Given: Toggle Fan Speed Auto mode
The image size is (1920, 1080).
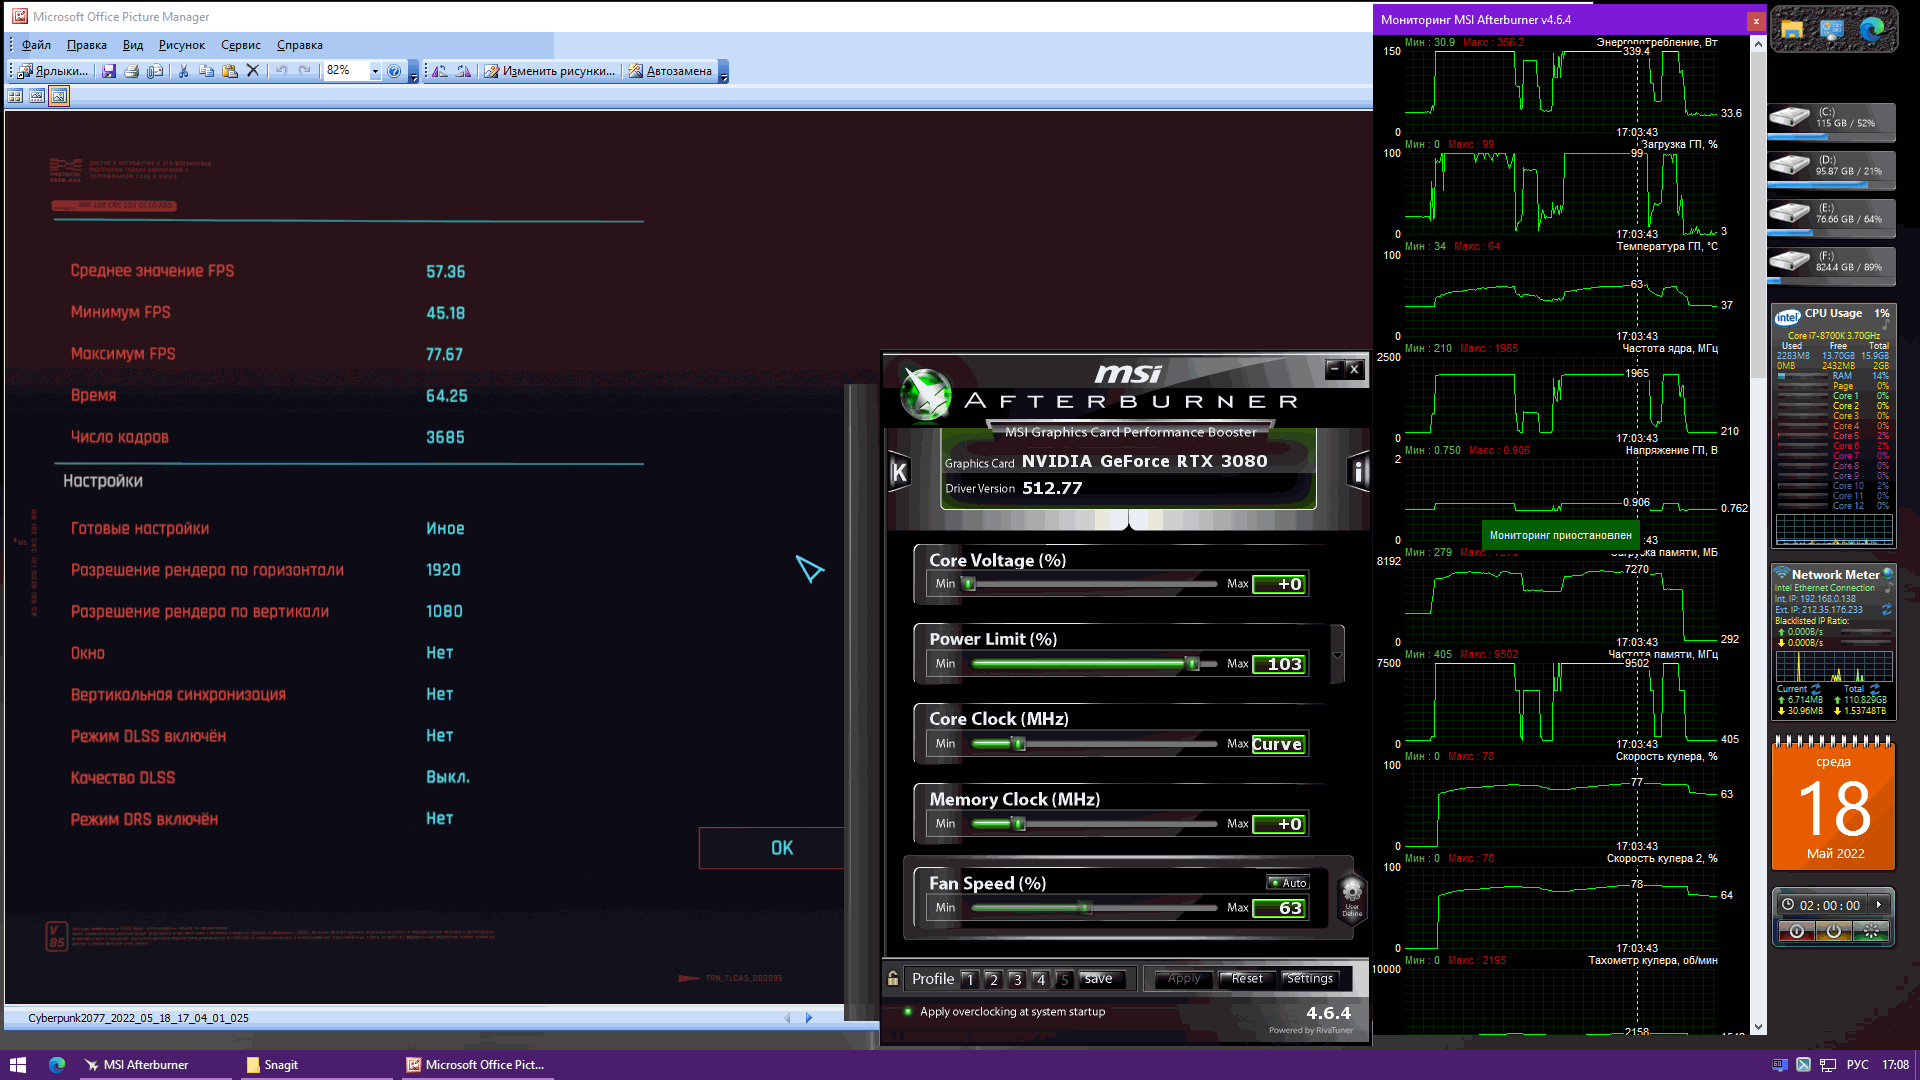Looking at the screenshot, I should [1288, 883].
